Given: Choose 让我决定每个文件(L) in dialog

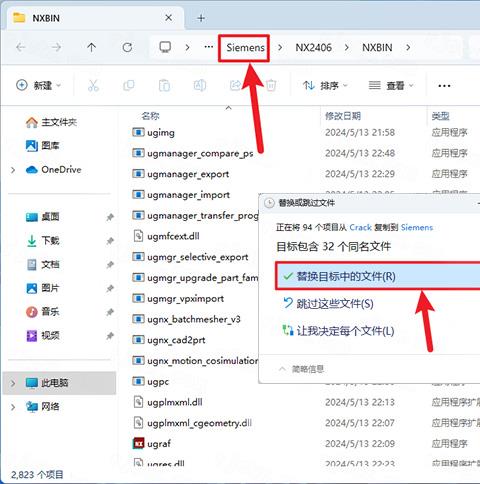Looking at the screenshot, I should [x=339, y=331].
